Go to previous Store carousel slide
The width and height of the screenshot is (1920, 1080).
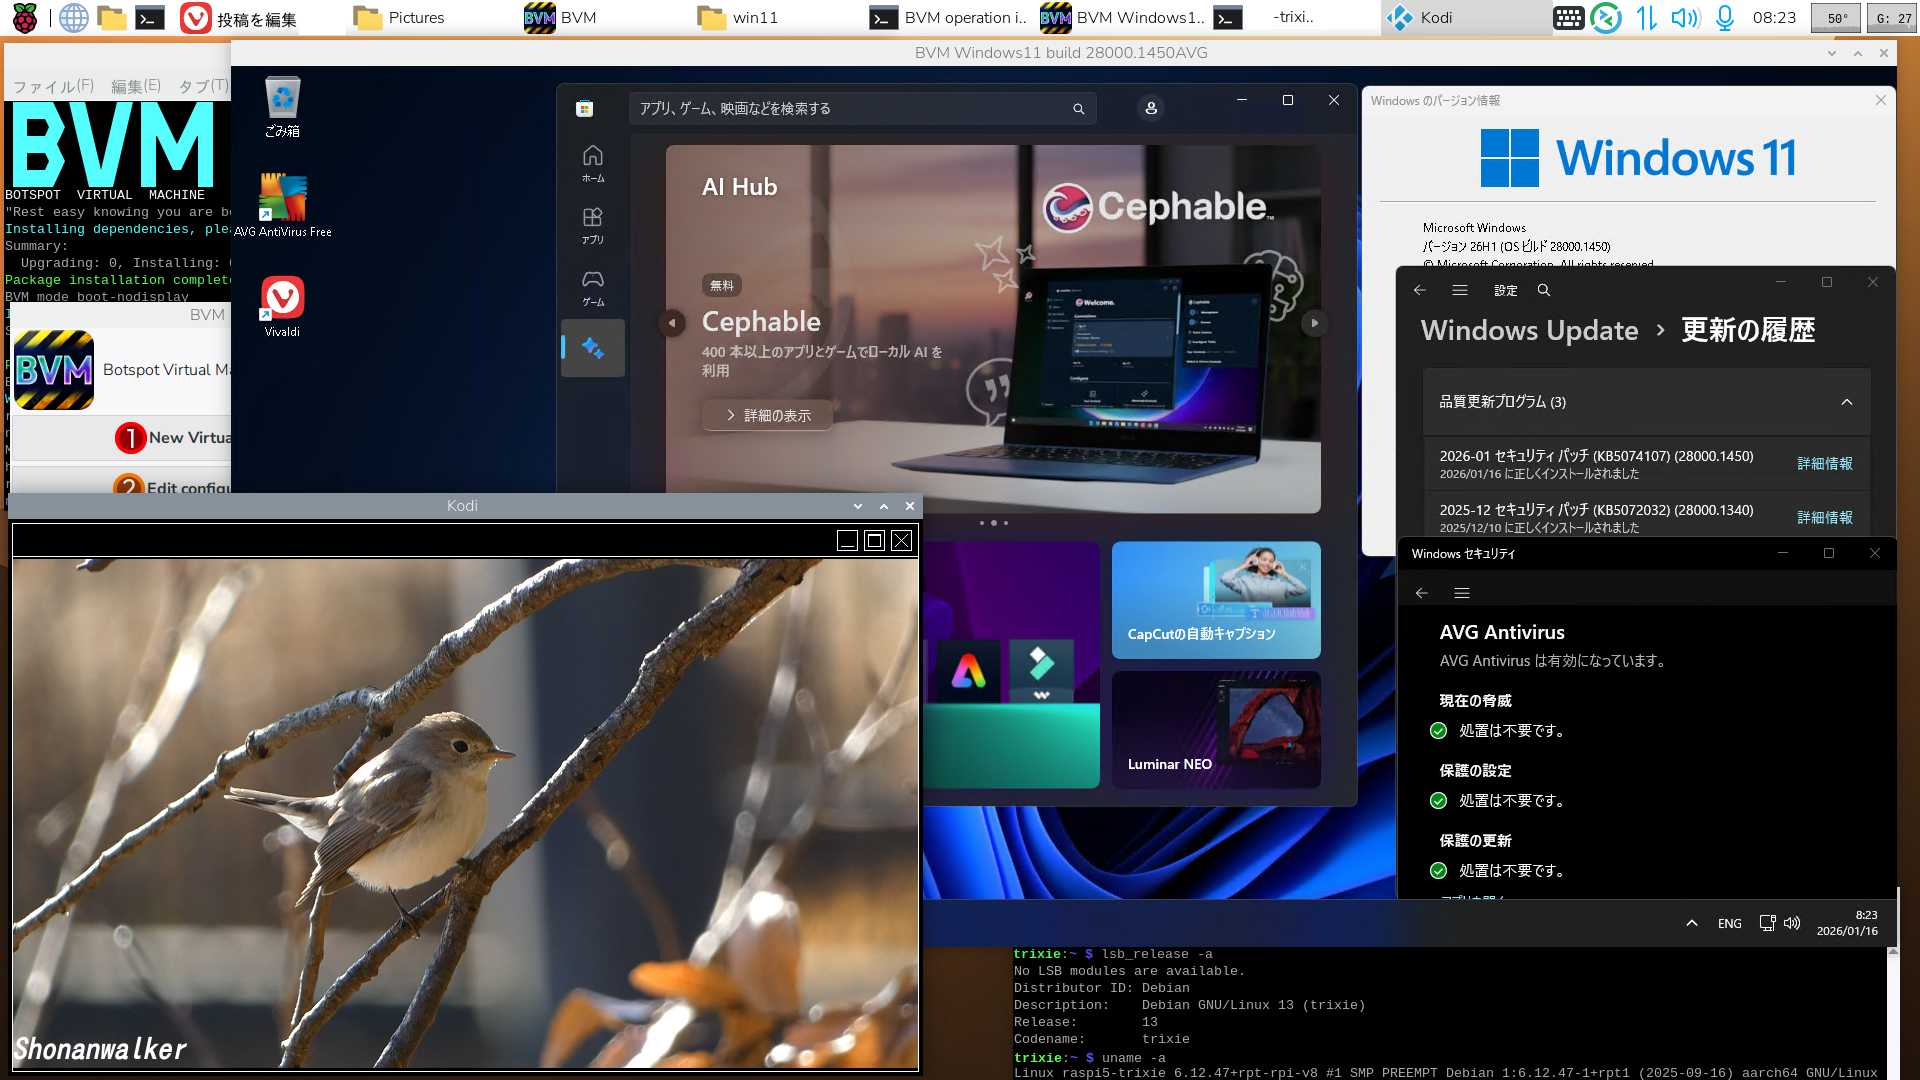672,323
